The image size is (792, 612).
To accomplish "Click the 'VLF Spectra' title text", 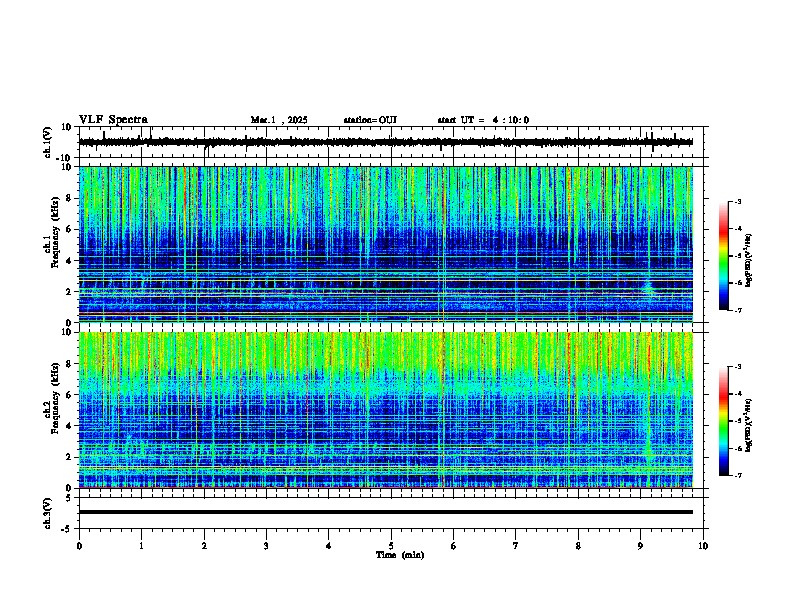I will click(113, 120).
